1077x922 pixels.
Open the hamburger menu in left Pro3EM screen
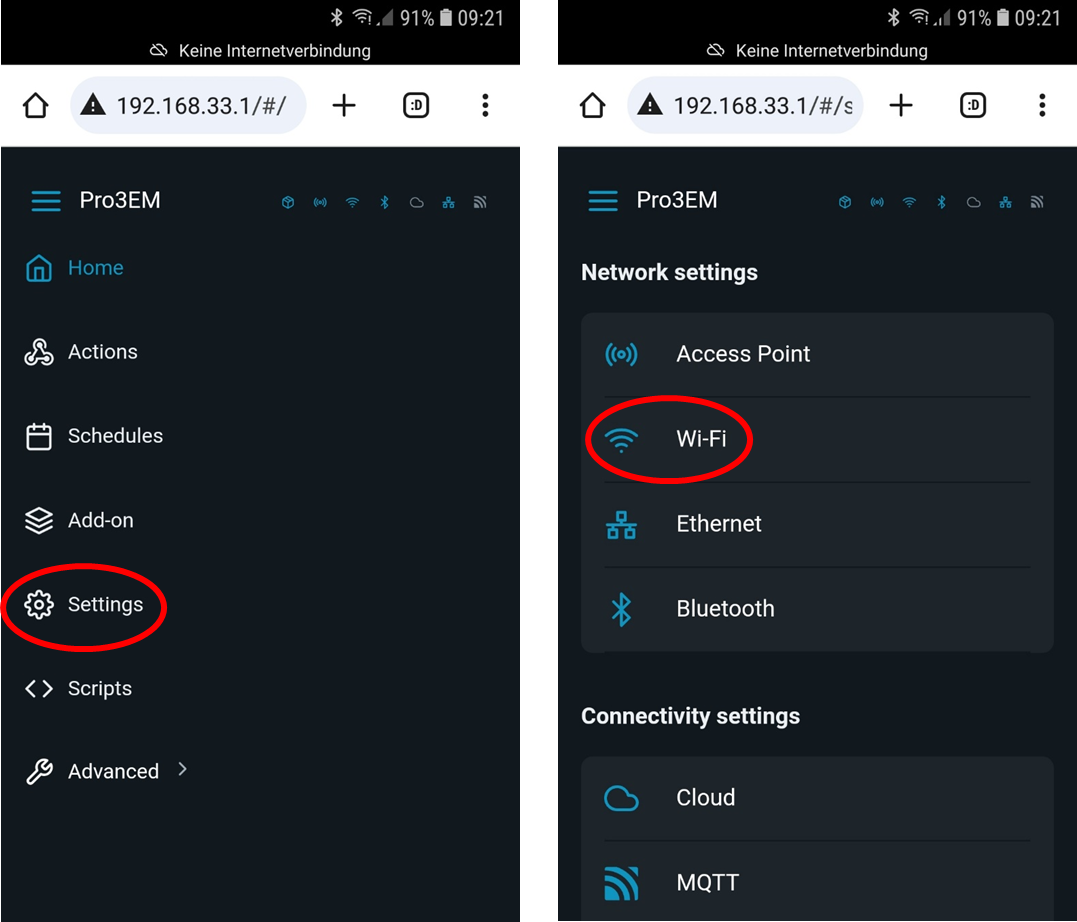(46, 201)
